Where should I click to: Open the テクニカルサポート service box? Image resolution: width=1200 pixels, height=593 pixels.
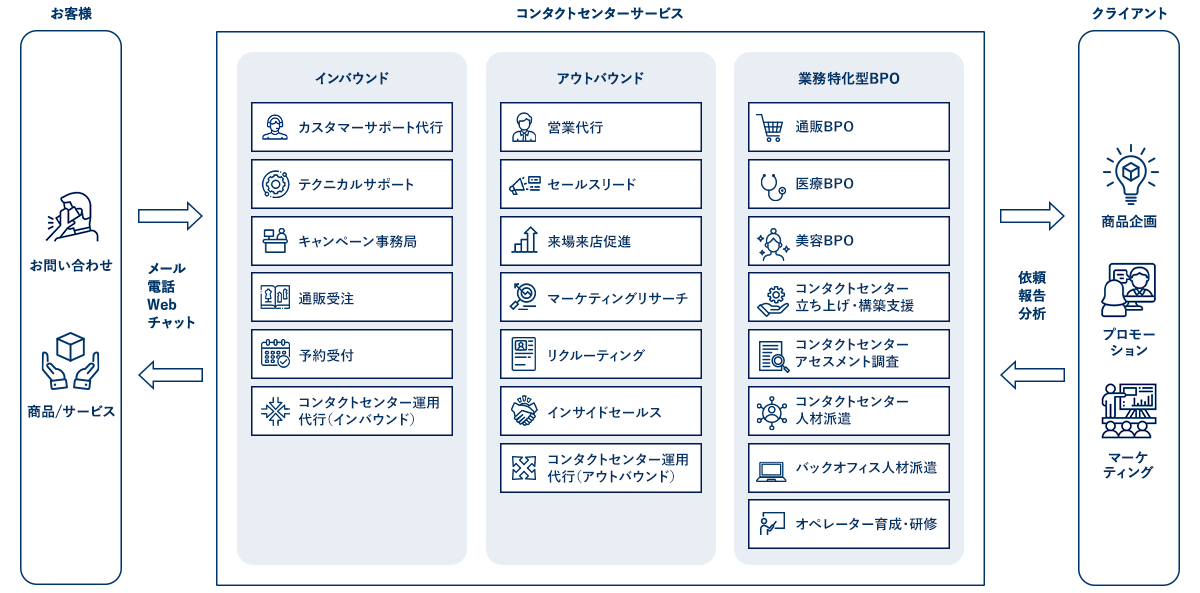tap(352, 184)
